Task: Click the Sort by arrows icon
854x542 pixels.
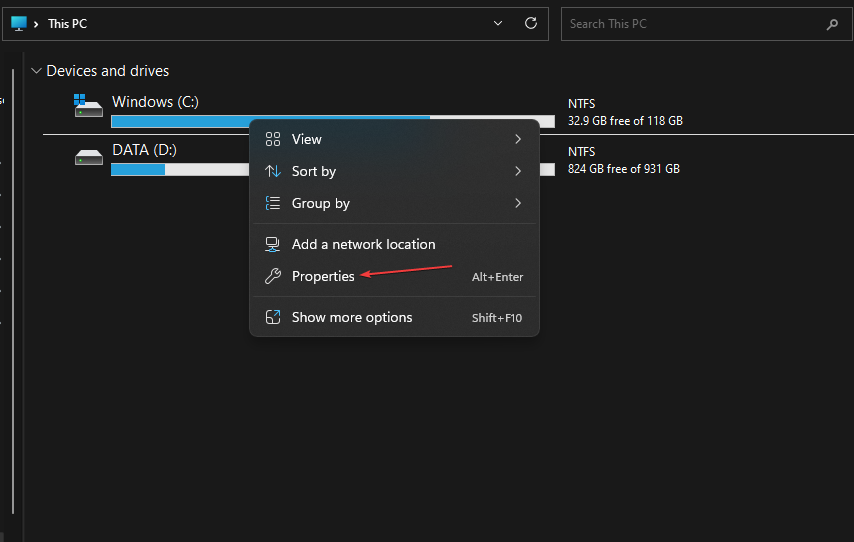Action: (273, 171)
